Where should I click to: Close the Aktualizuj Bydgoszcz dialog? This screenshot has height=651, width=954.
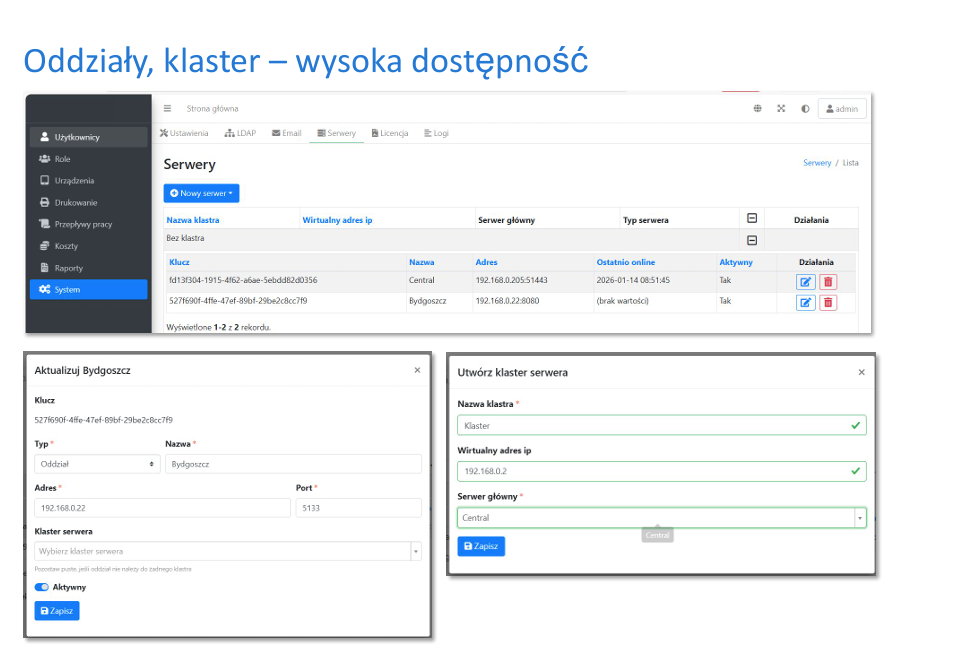(417, 370)
